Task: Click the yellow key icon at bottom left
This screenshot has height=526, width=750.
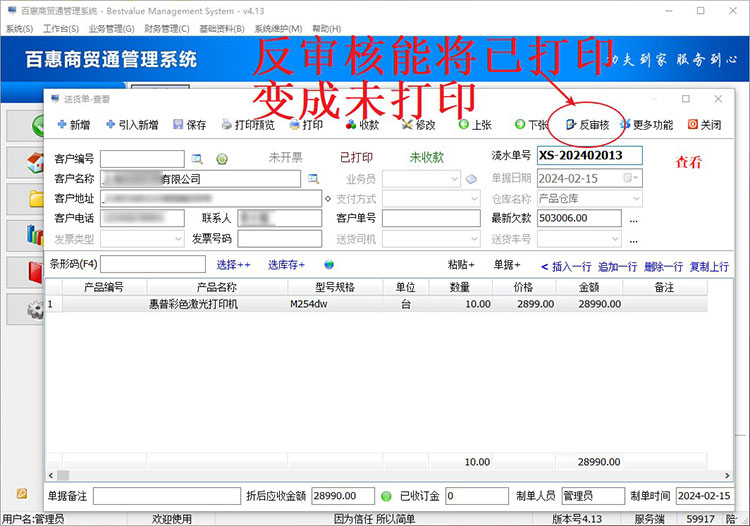Action: [x=22, y=493]
